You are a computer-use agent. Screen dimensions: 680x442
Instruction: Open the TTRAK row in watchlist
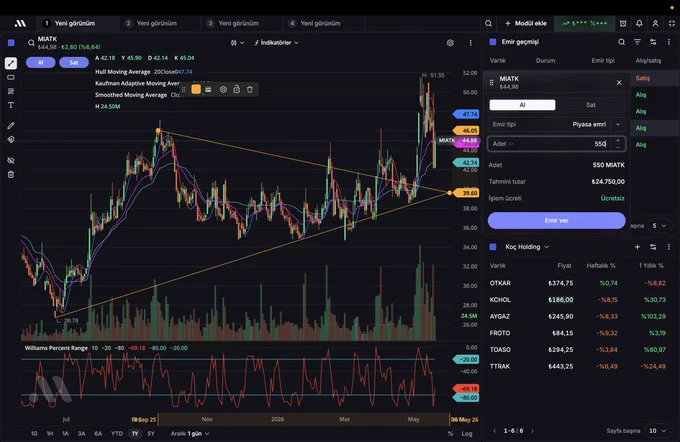point(579,367)
